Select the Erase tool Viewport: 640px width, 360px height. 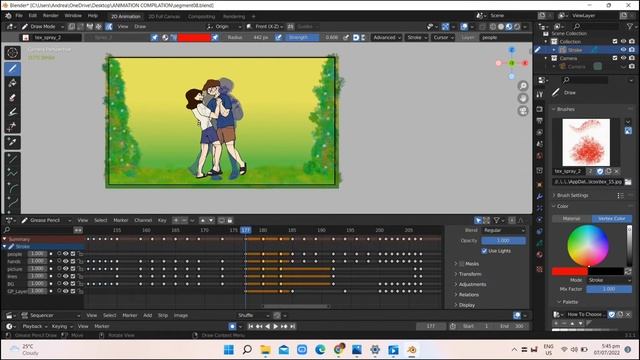[12, 98]
